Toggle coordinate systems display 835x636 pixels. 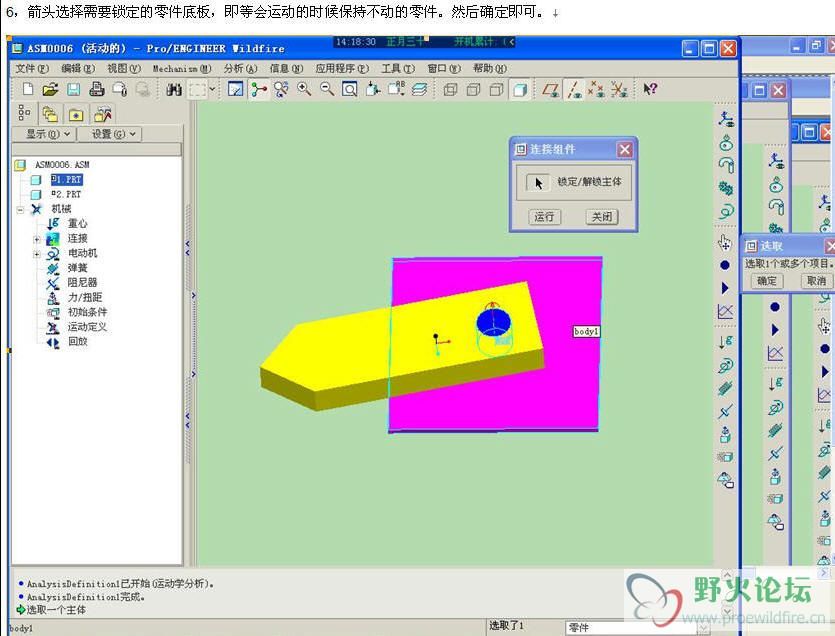(619, 89)
